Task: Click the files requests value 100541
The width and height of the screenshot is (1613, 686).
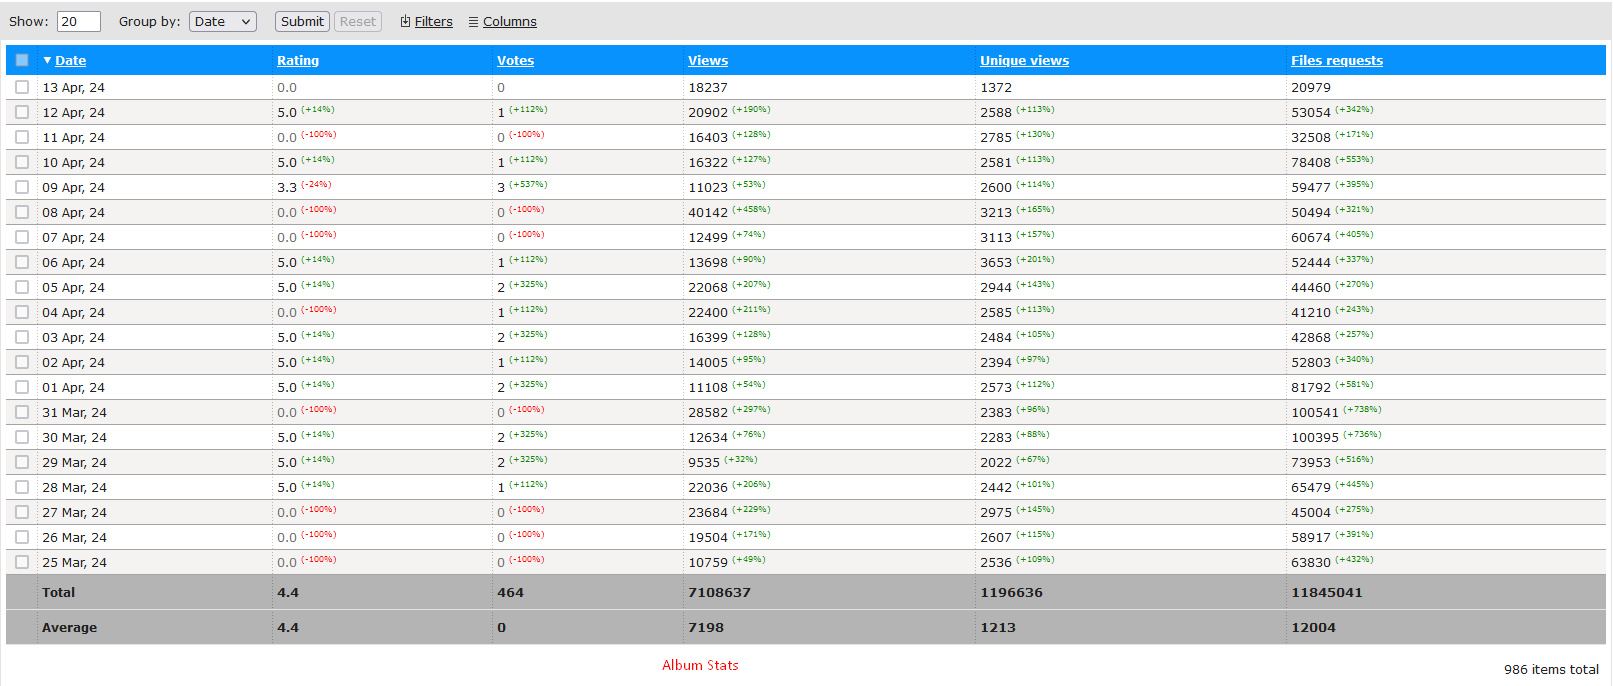Action: tap(1314, 413)
